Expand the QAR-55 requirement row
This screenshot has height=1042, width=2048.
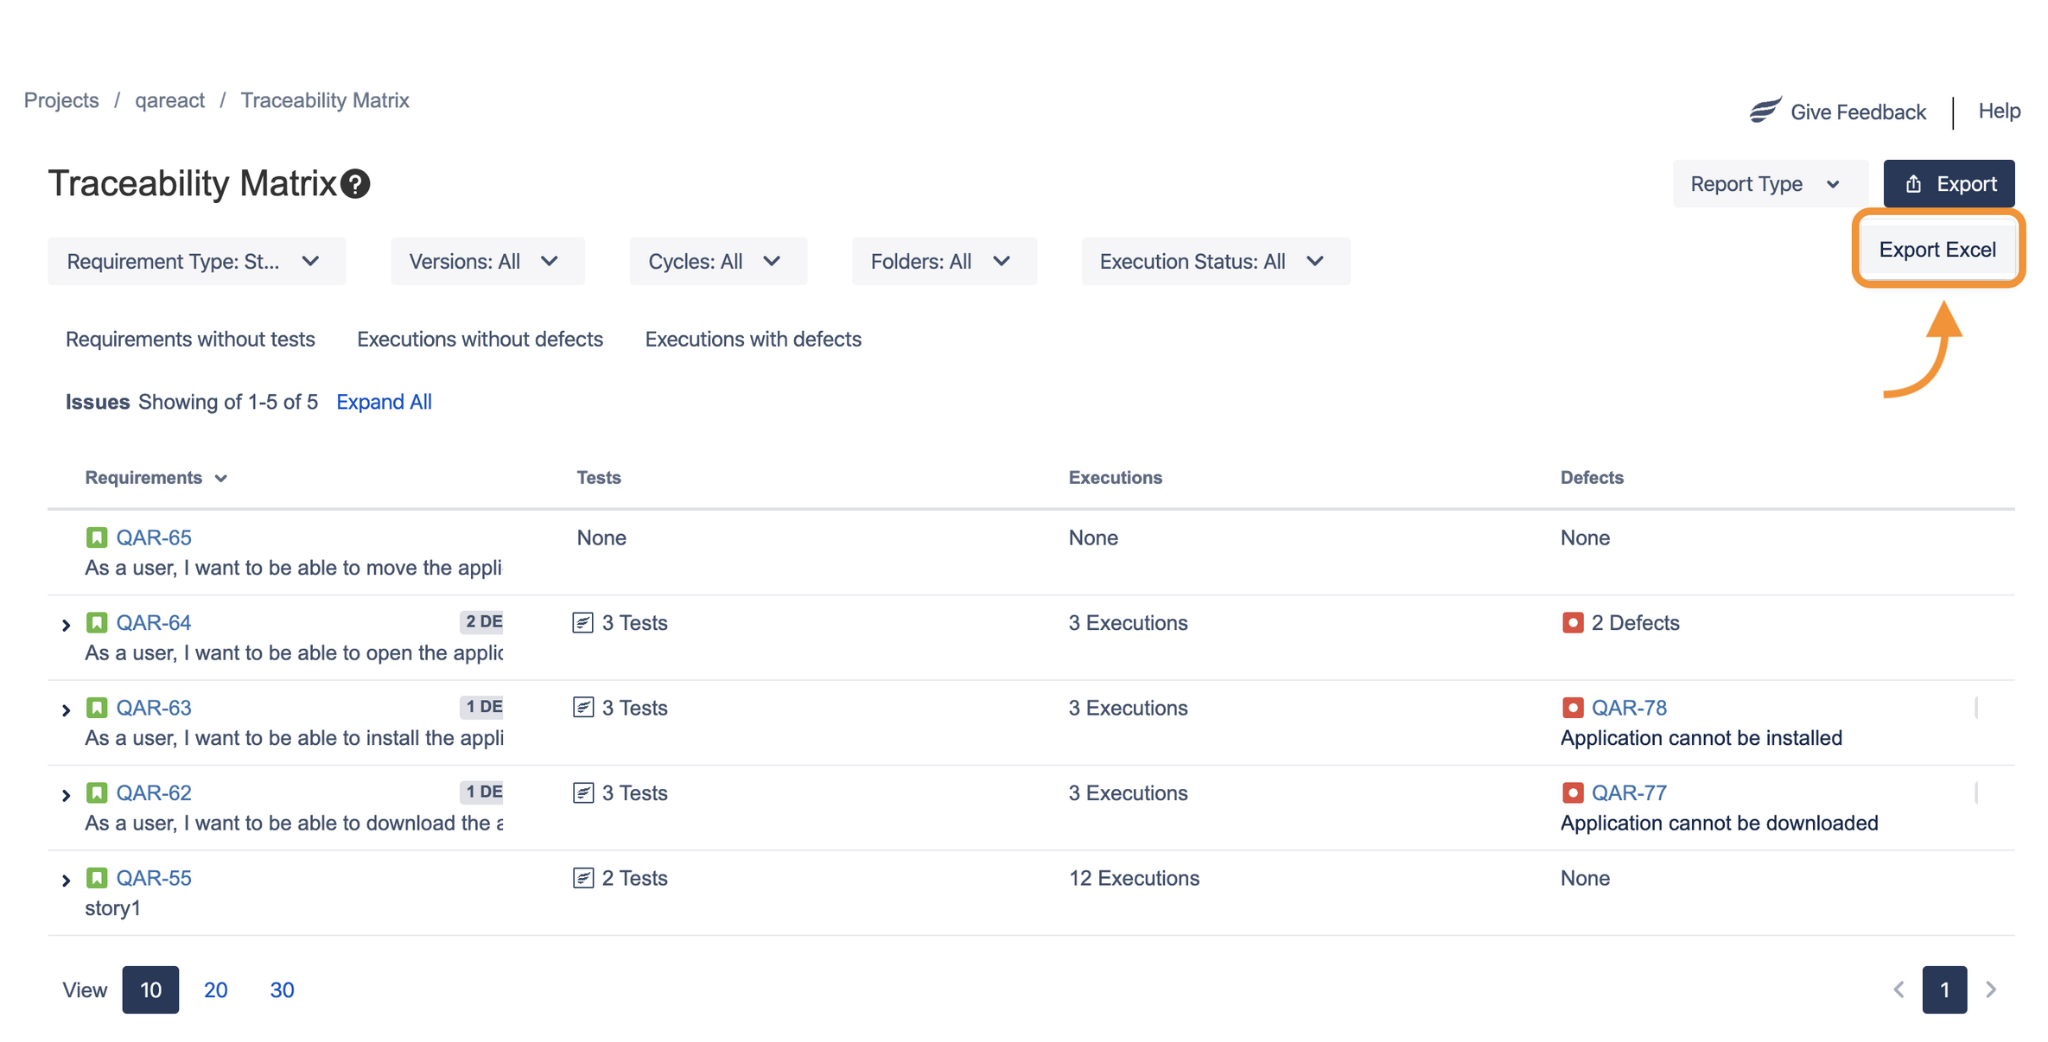tap(66, 880)
